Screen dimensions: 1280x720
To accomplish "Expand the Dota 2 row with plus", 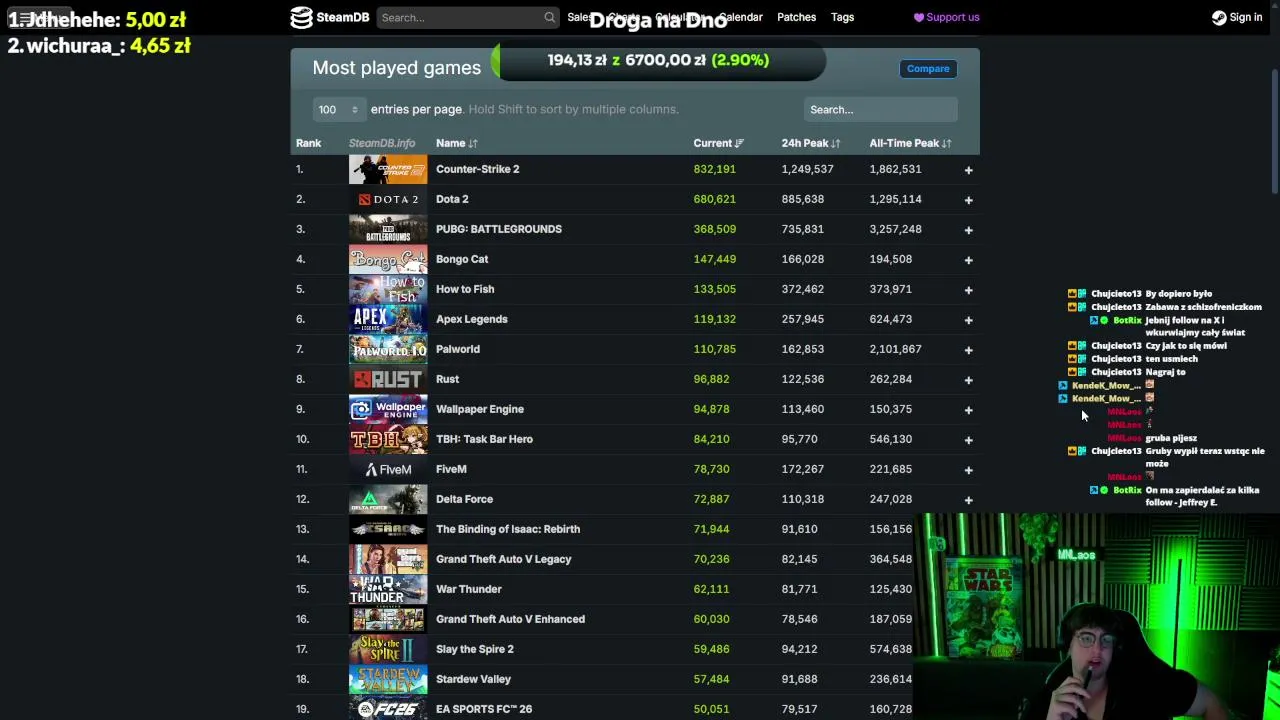I will pos(968,200).
